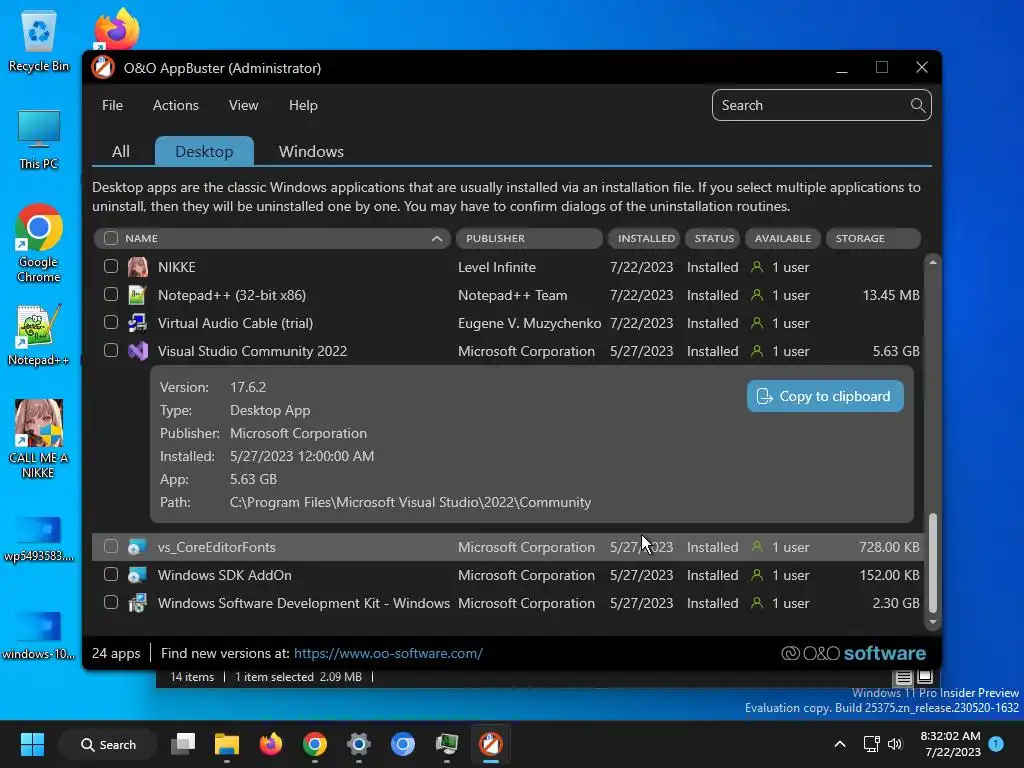Click the magnifier icon in Search box
Screen dimensions: 1024x768
coord(918,105)
